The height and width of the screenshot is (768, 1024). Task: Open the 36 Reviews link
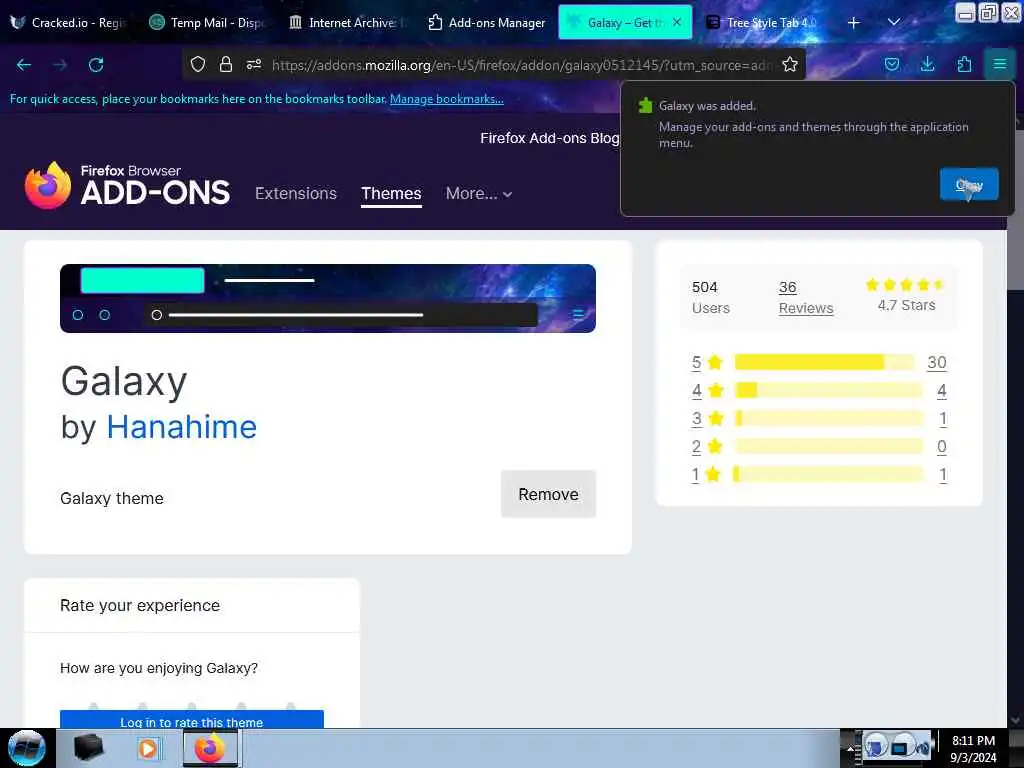(806, 298)
